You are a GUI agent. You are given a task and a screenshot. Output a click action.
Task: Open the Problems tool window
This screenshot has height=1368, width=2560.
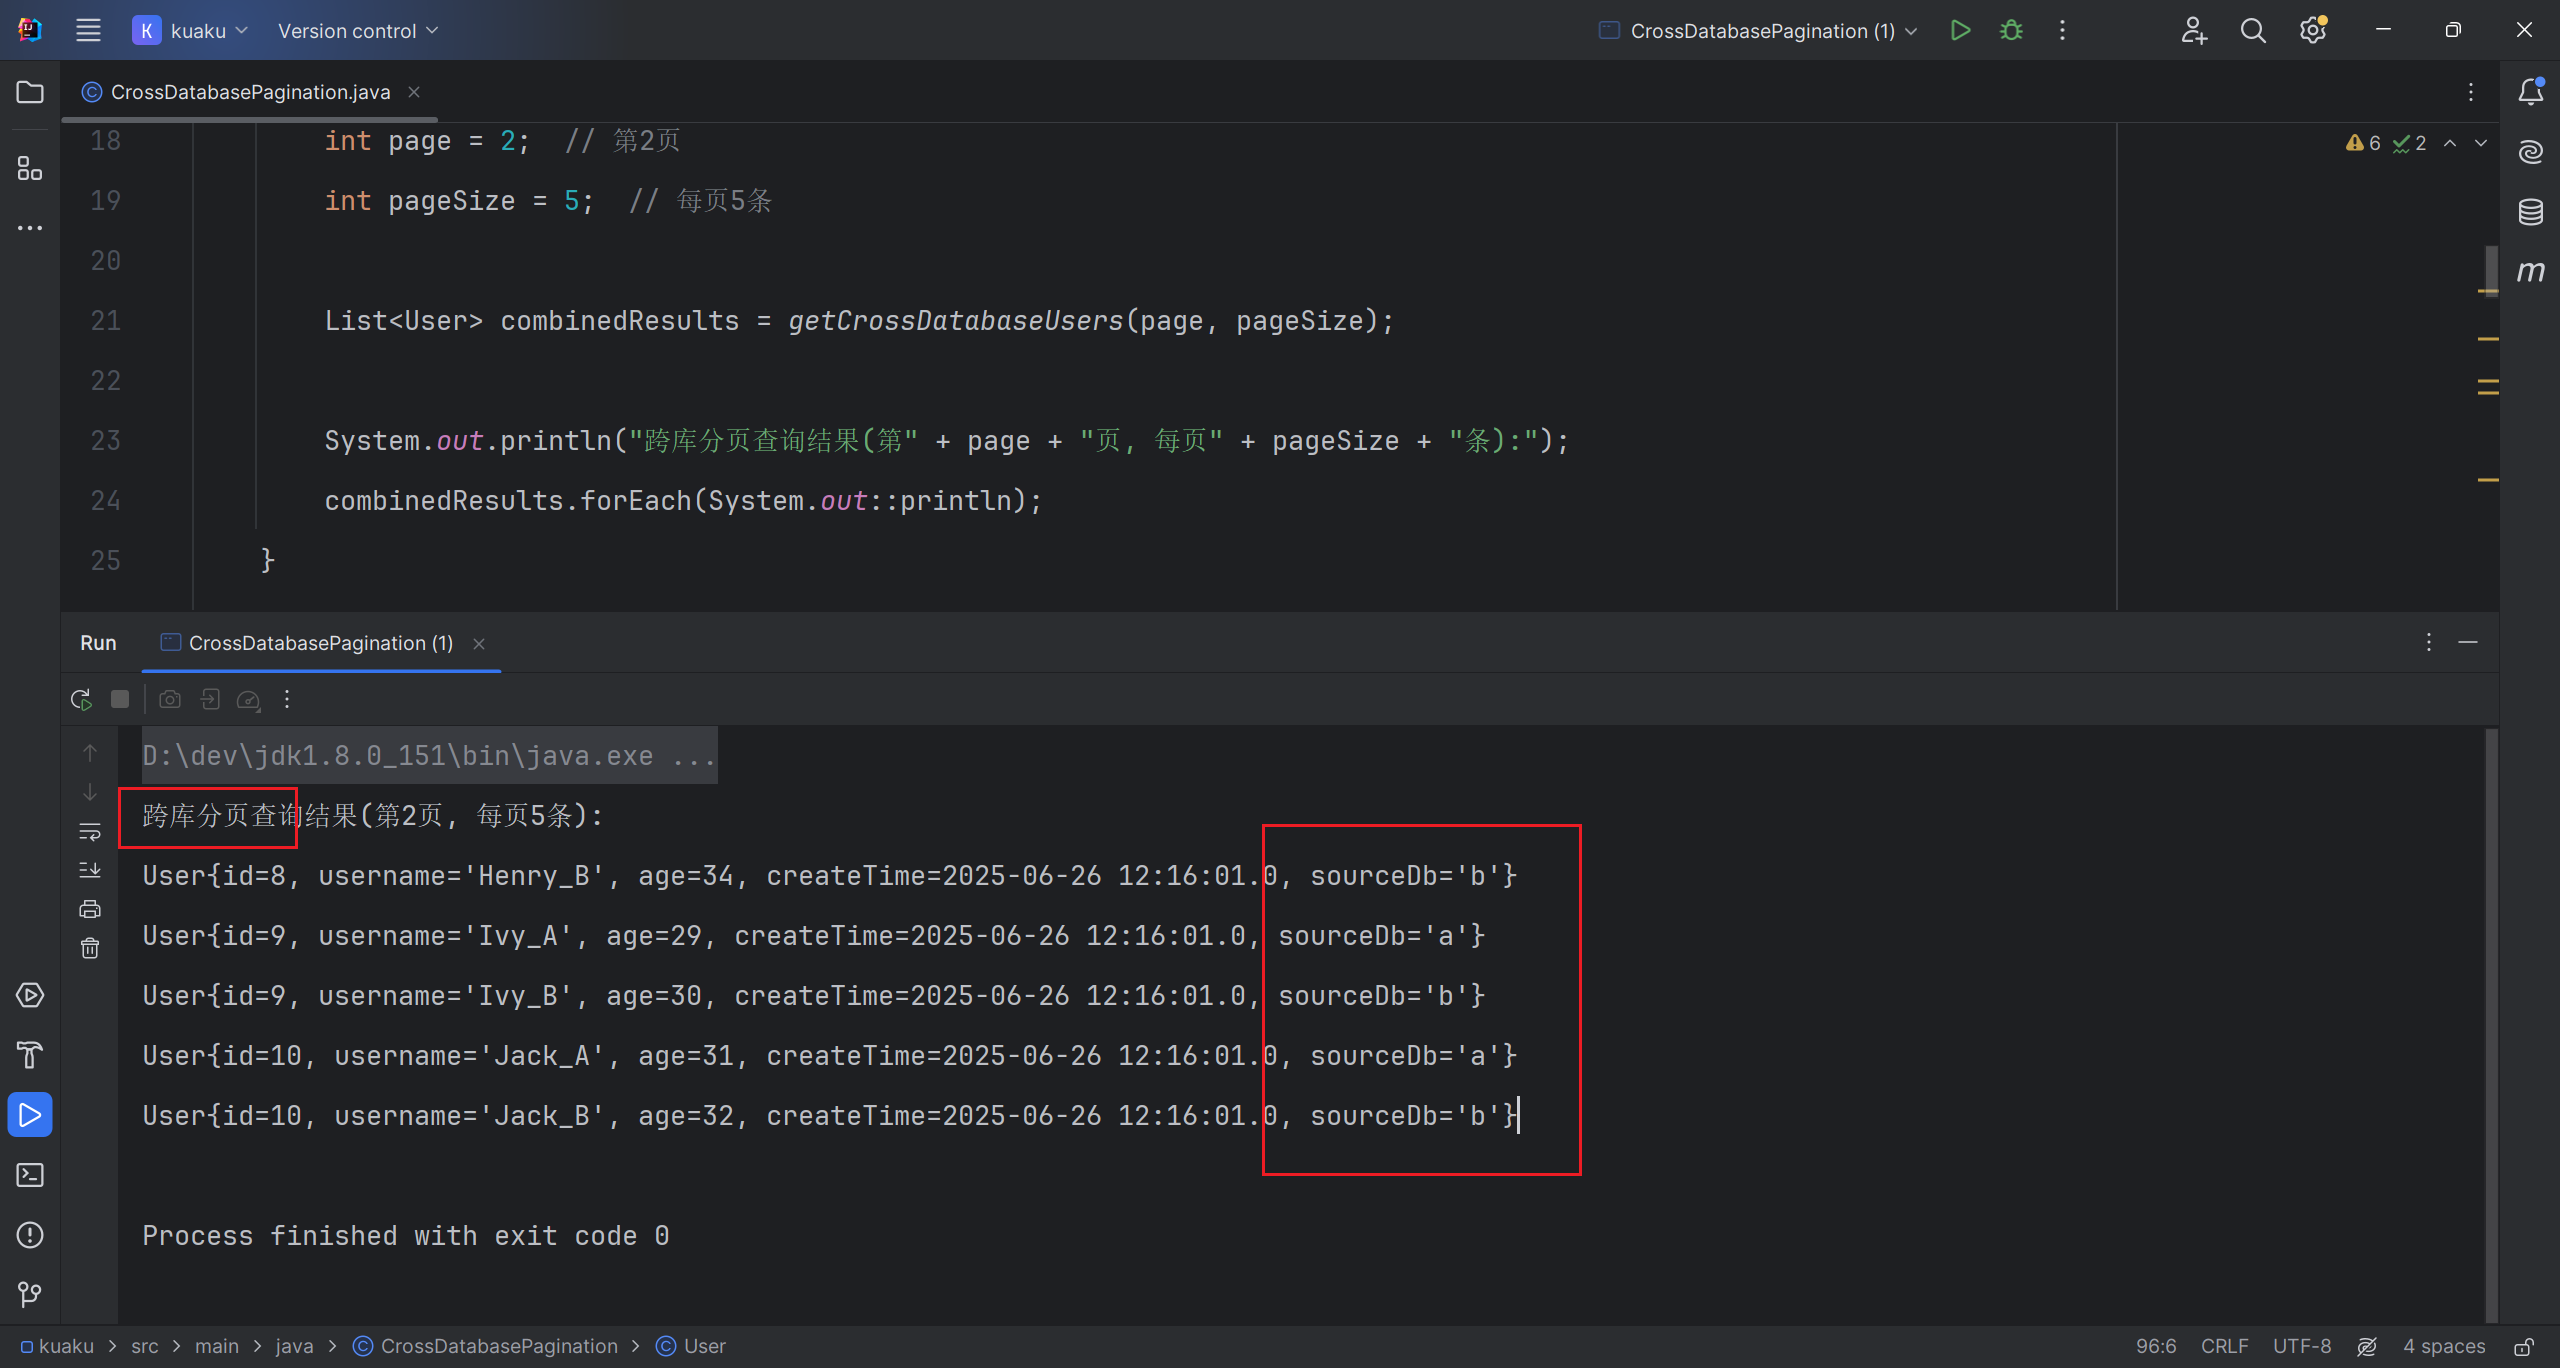30,1235
